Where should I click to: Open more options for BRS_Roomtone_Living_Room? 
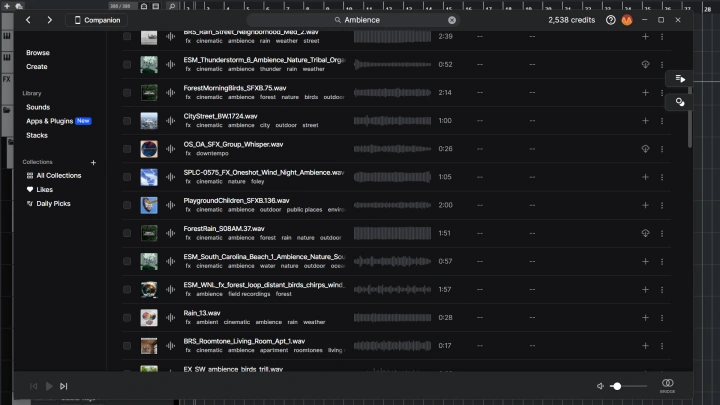coord(662,346)
